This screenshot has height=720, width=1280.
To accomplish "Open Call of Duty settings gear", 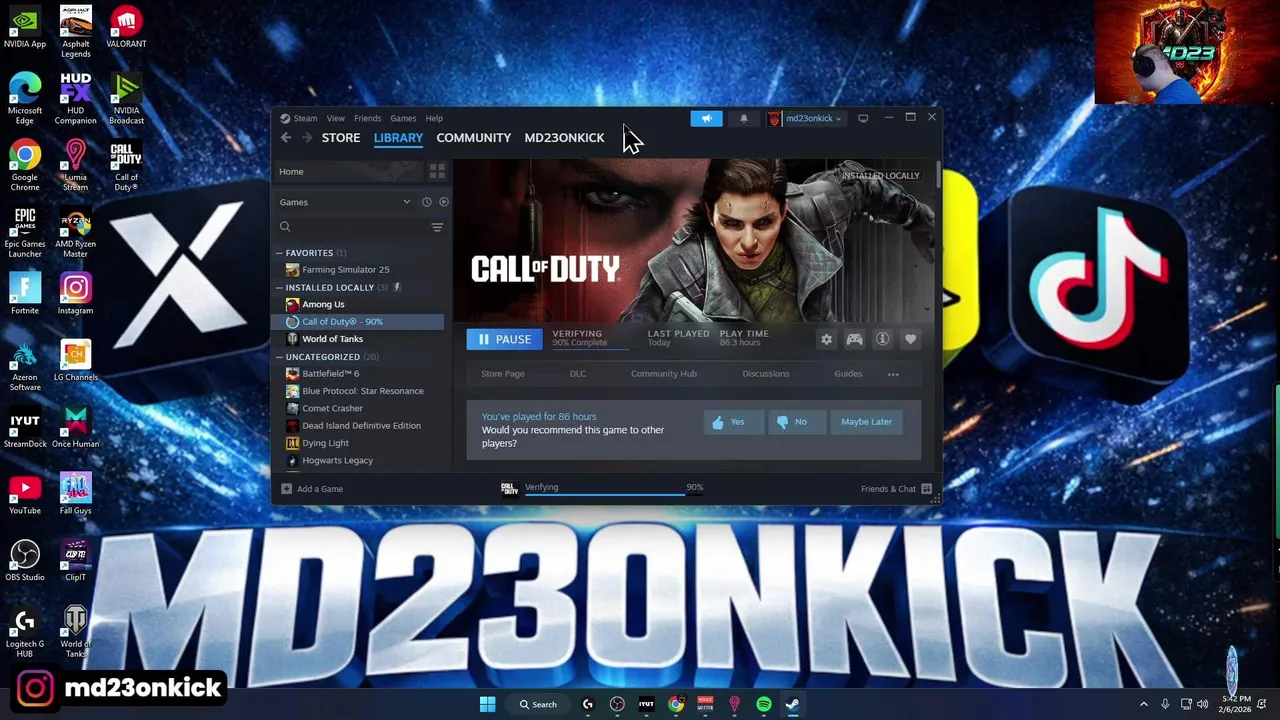I will coord(826,339).
